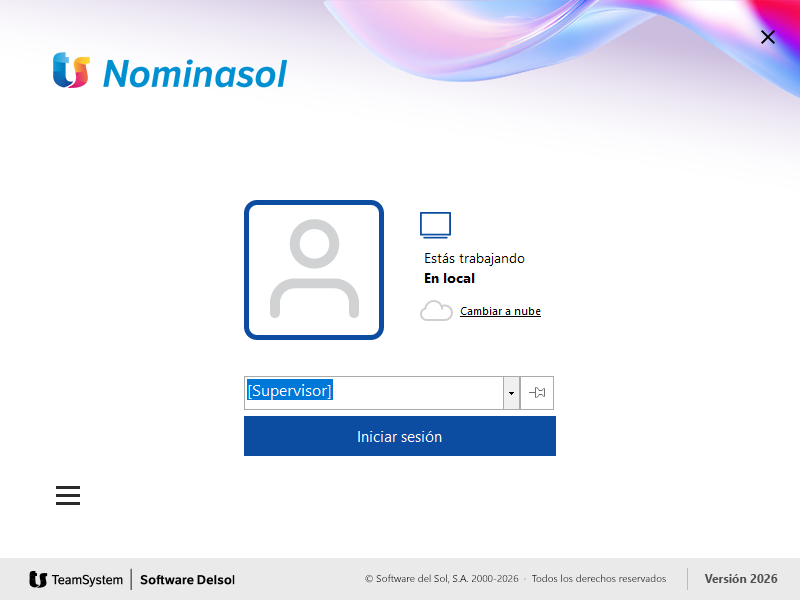800x600 pixels.
Task: Expand the user selection dropdown arrow
Action: click(x=511, y=393)
